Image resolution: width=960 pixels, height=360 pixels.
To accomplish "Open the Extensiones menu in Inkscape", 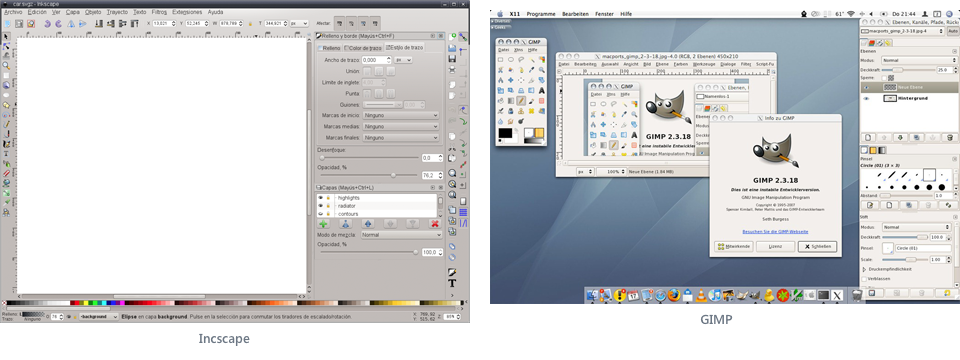I will 187,12.
